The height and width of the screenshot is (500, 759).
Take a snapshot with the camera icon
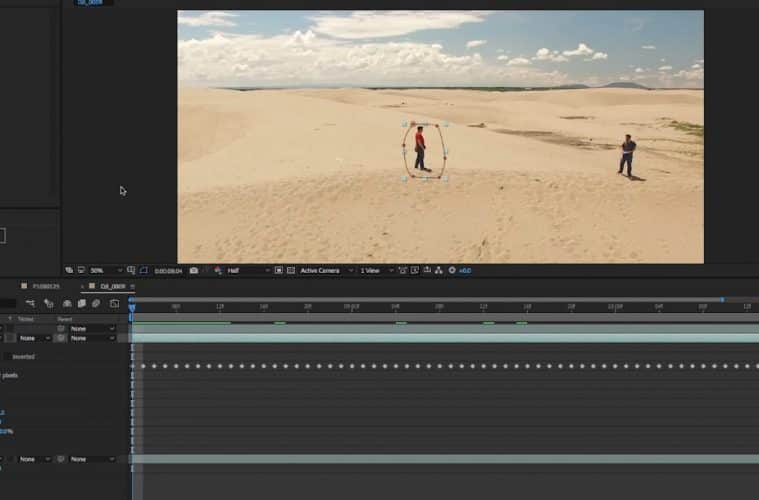pos(193,270)
